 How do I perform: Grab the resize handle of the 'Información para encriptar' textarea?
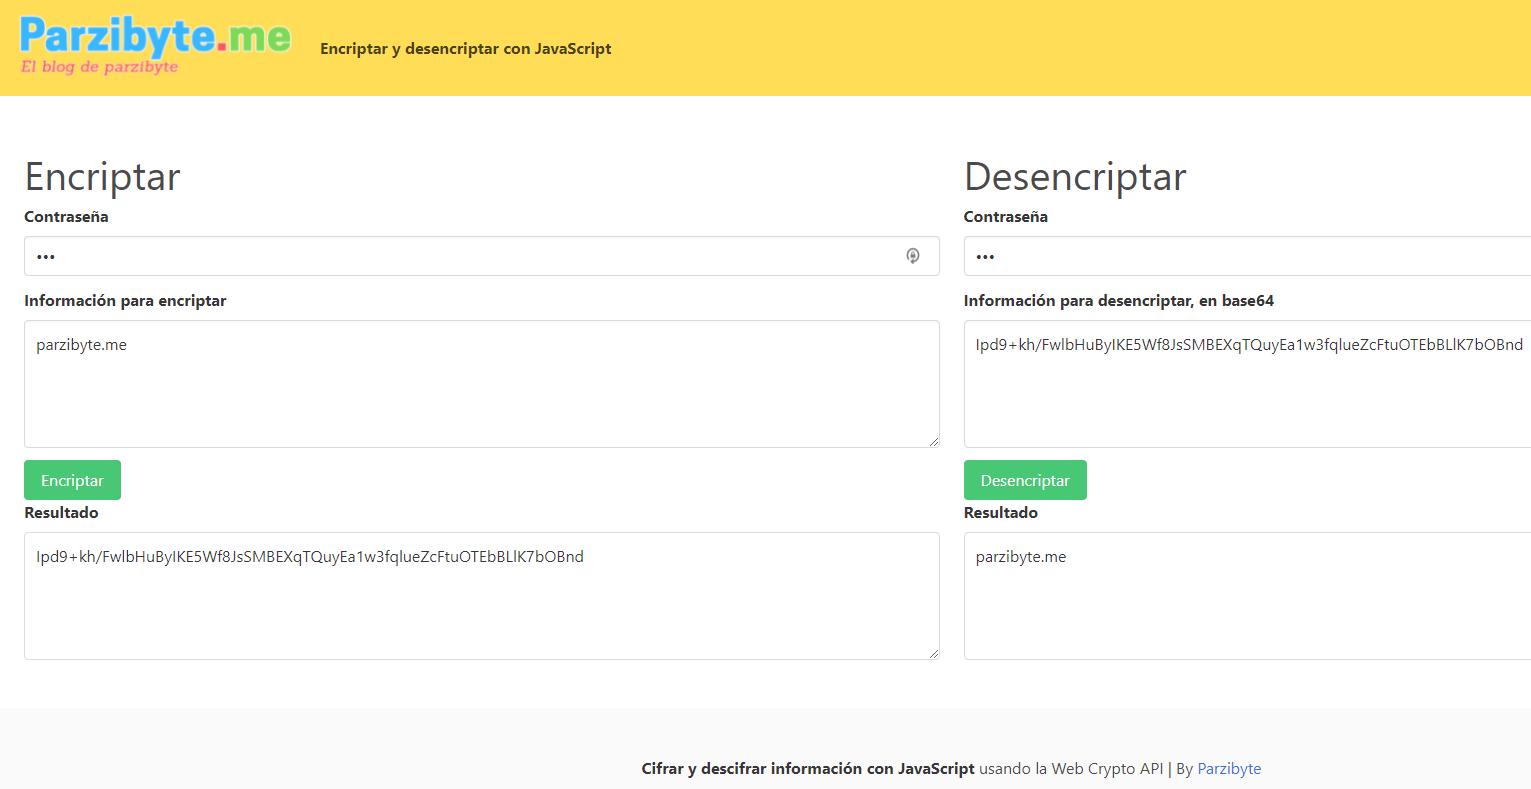click(x=933, y=441)
